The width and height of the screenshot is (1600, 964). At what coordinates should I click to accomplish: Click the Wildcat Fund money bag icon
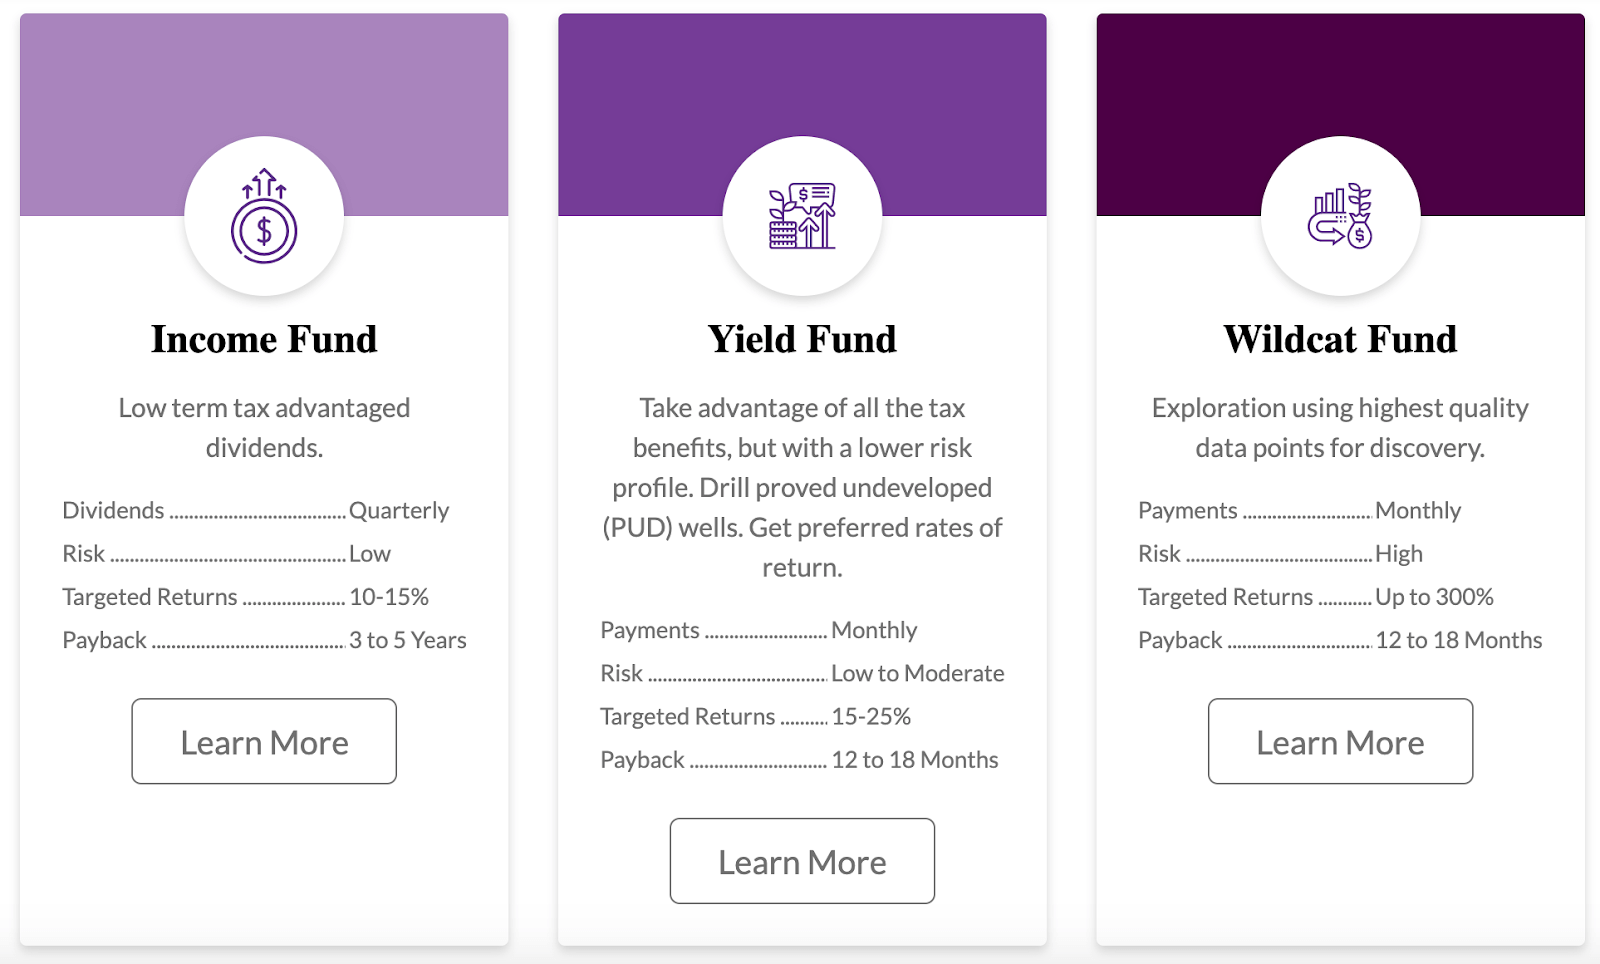pyautogui.click(x=1340, y=216)
